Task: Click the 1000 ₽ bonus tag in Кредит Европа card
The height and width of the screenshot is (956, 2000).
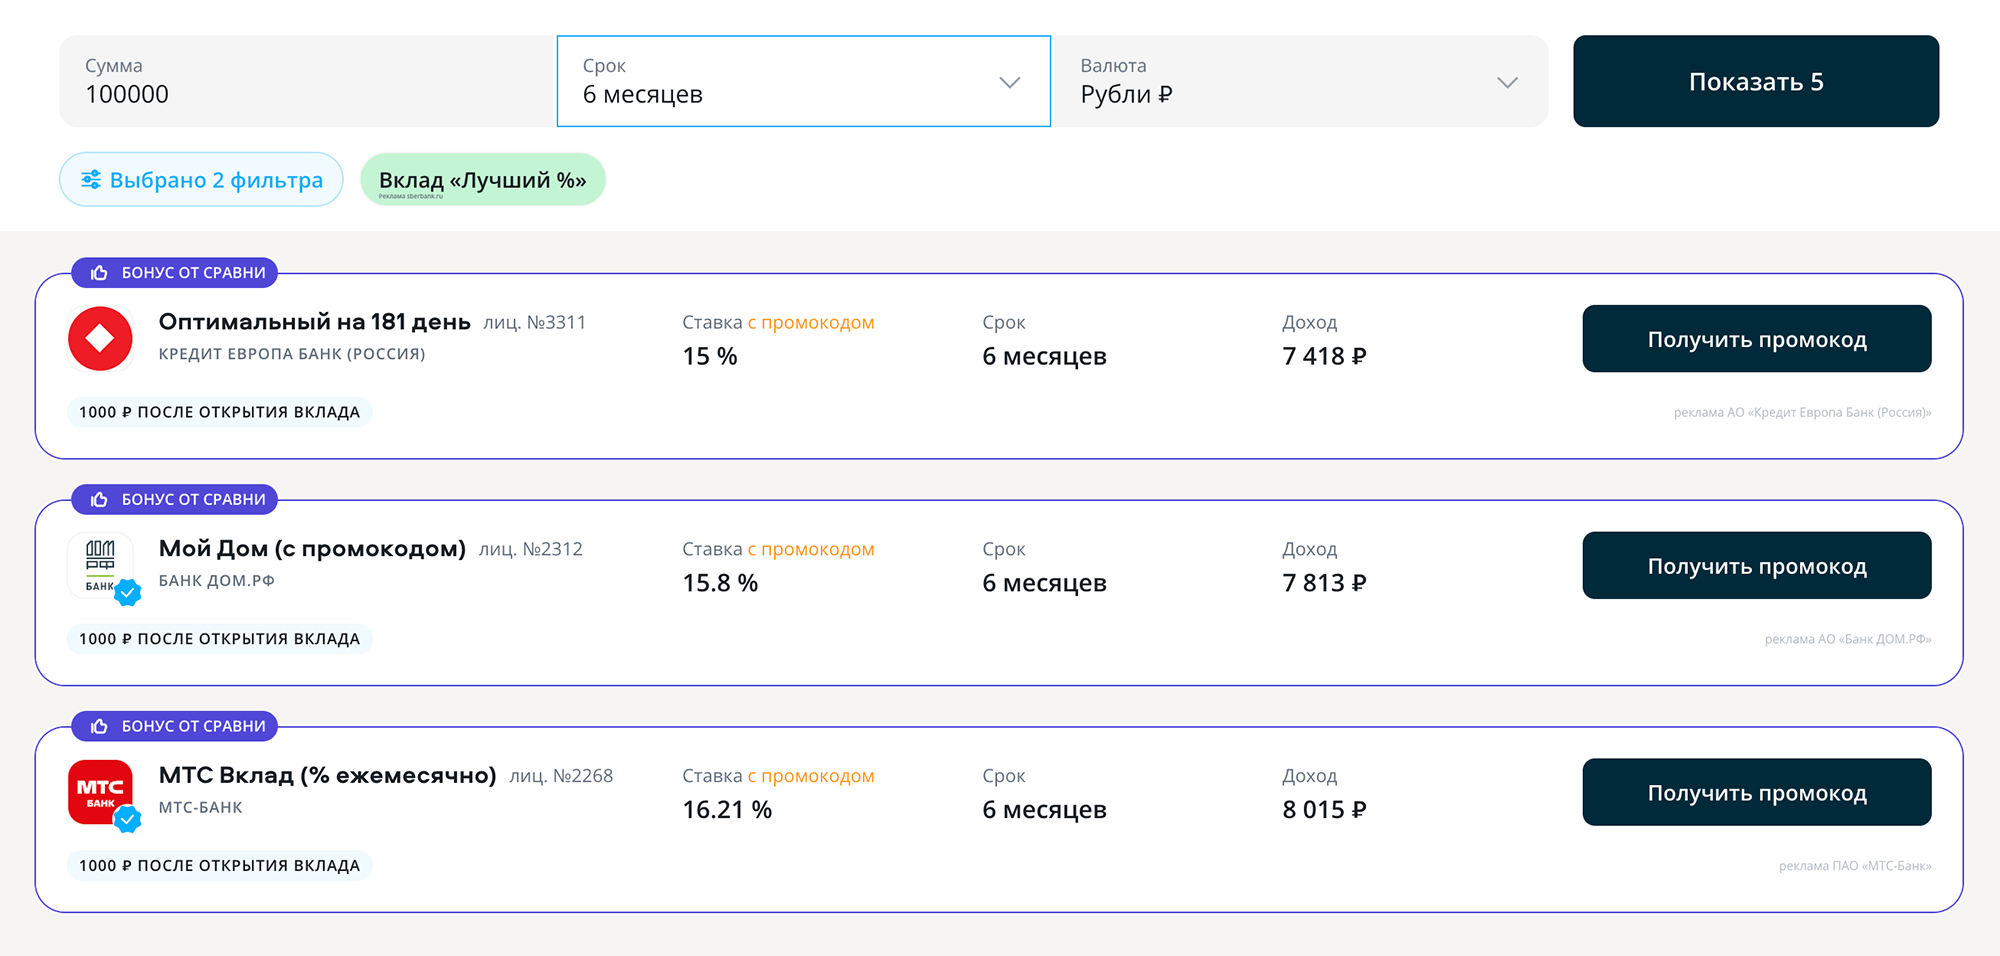Action: tap(219, 412)
